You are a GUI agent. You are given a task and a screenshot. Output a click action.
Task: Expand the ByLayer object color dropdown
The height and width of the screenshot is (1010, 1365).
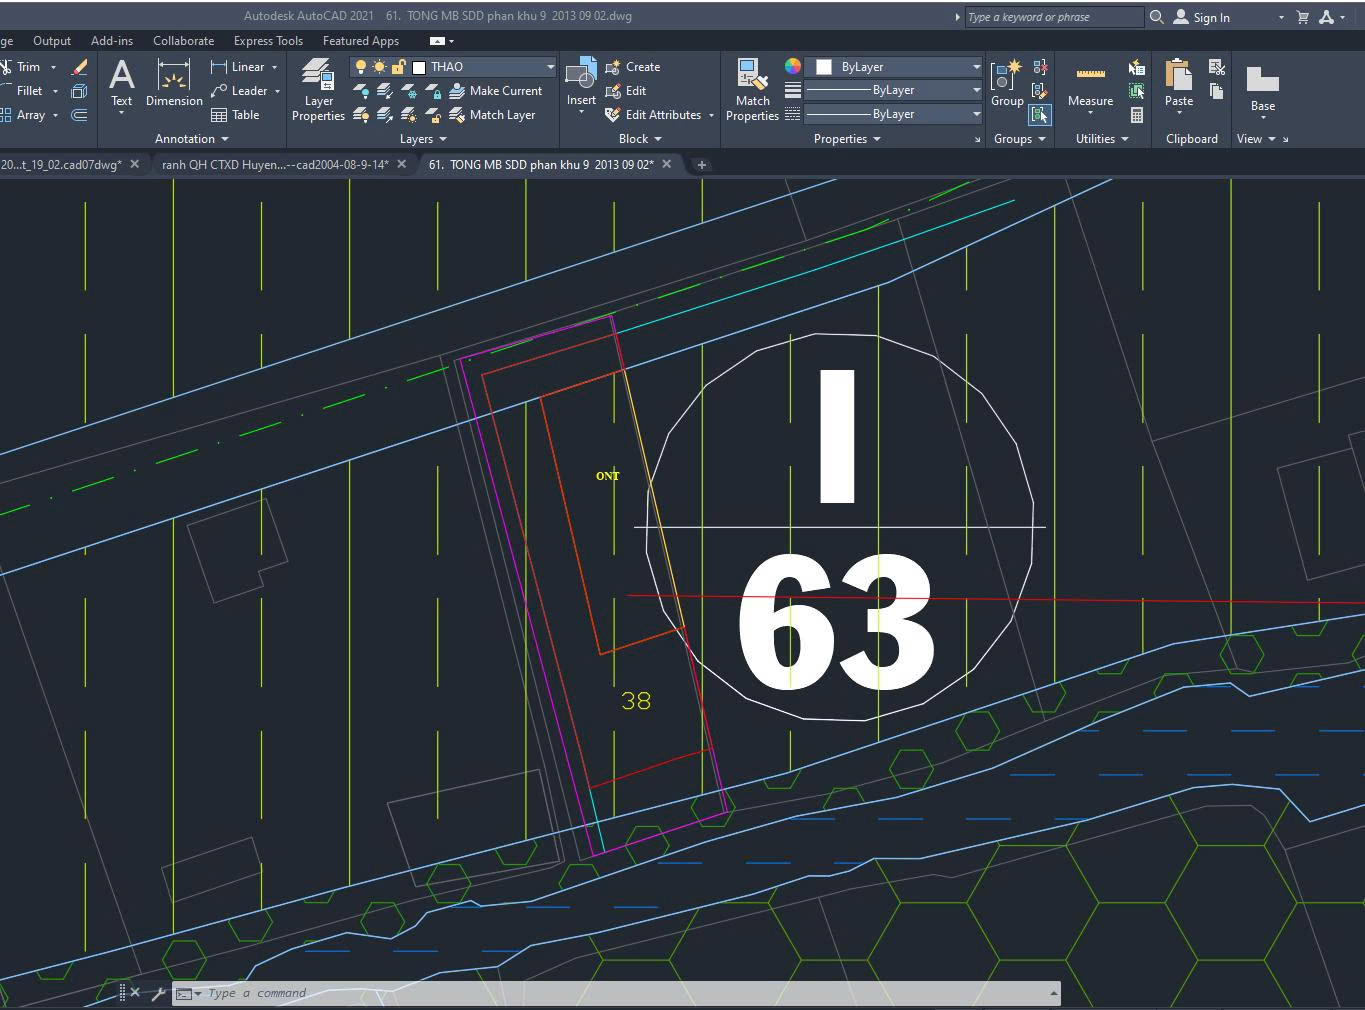[976, 67]
